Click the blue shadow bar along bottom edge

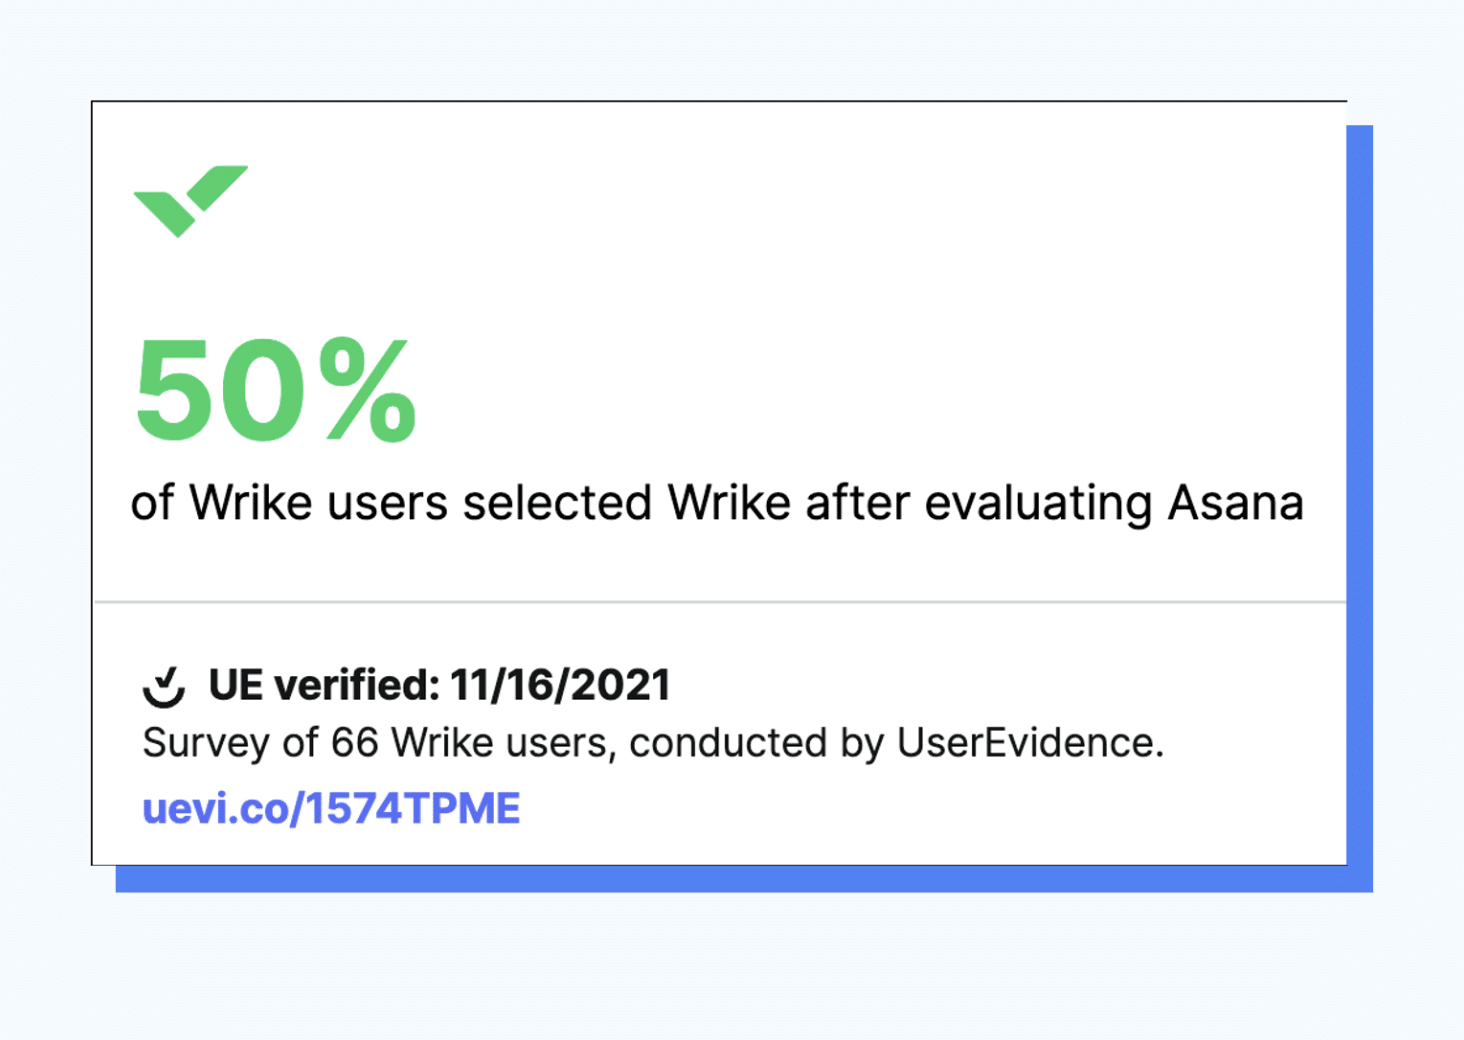coord(744,879)
